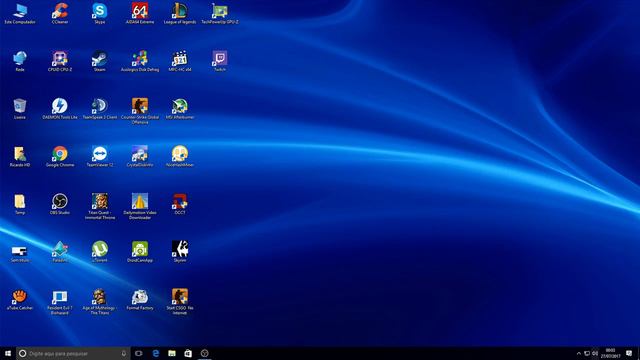Focus the taskbar search box
Viewport: 640px width, 360px height.
point(73,353)
